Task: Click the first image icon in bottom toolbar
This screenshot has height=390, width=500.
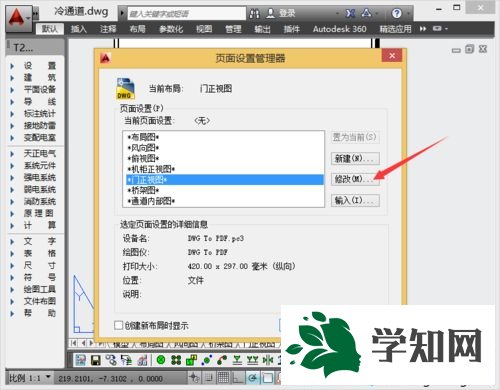Action: 80,360
